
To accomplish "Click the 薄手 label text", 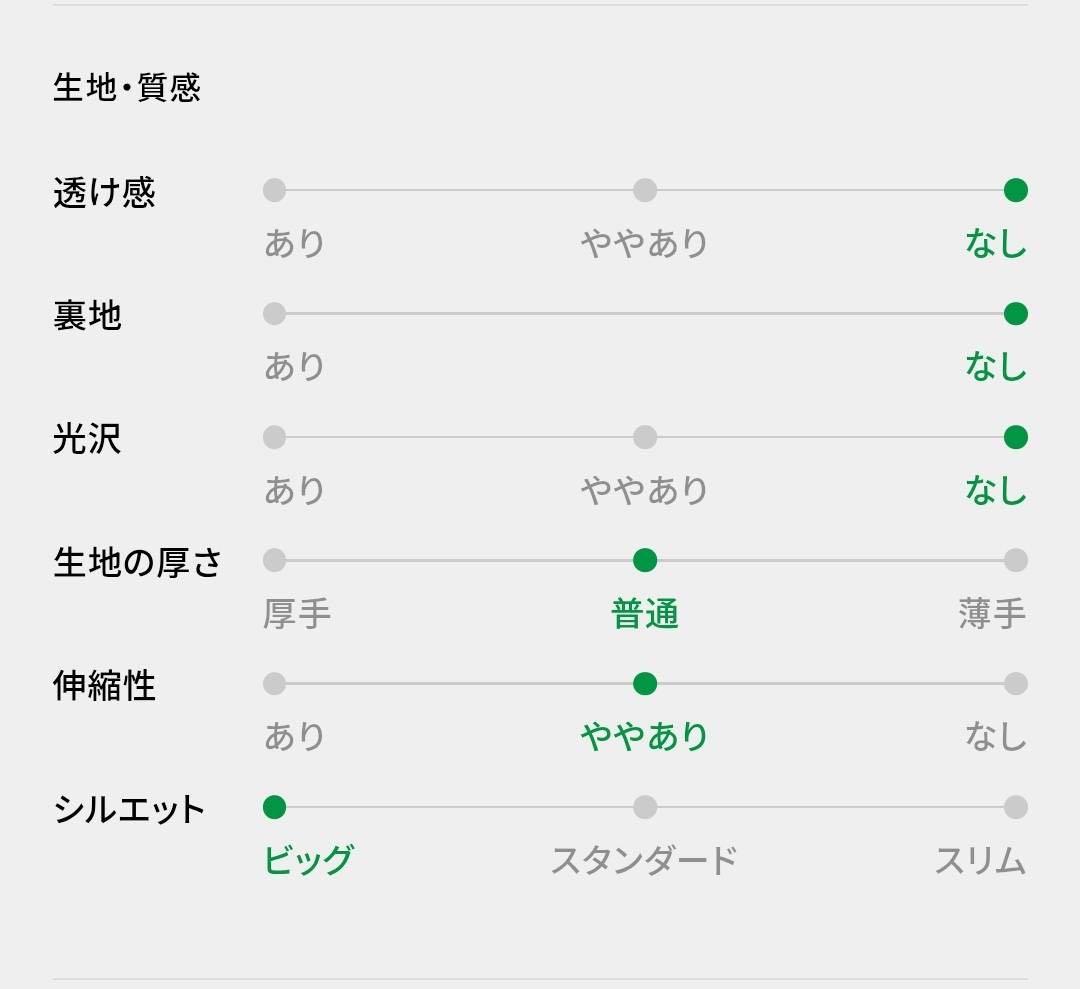I will [992, 614].
